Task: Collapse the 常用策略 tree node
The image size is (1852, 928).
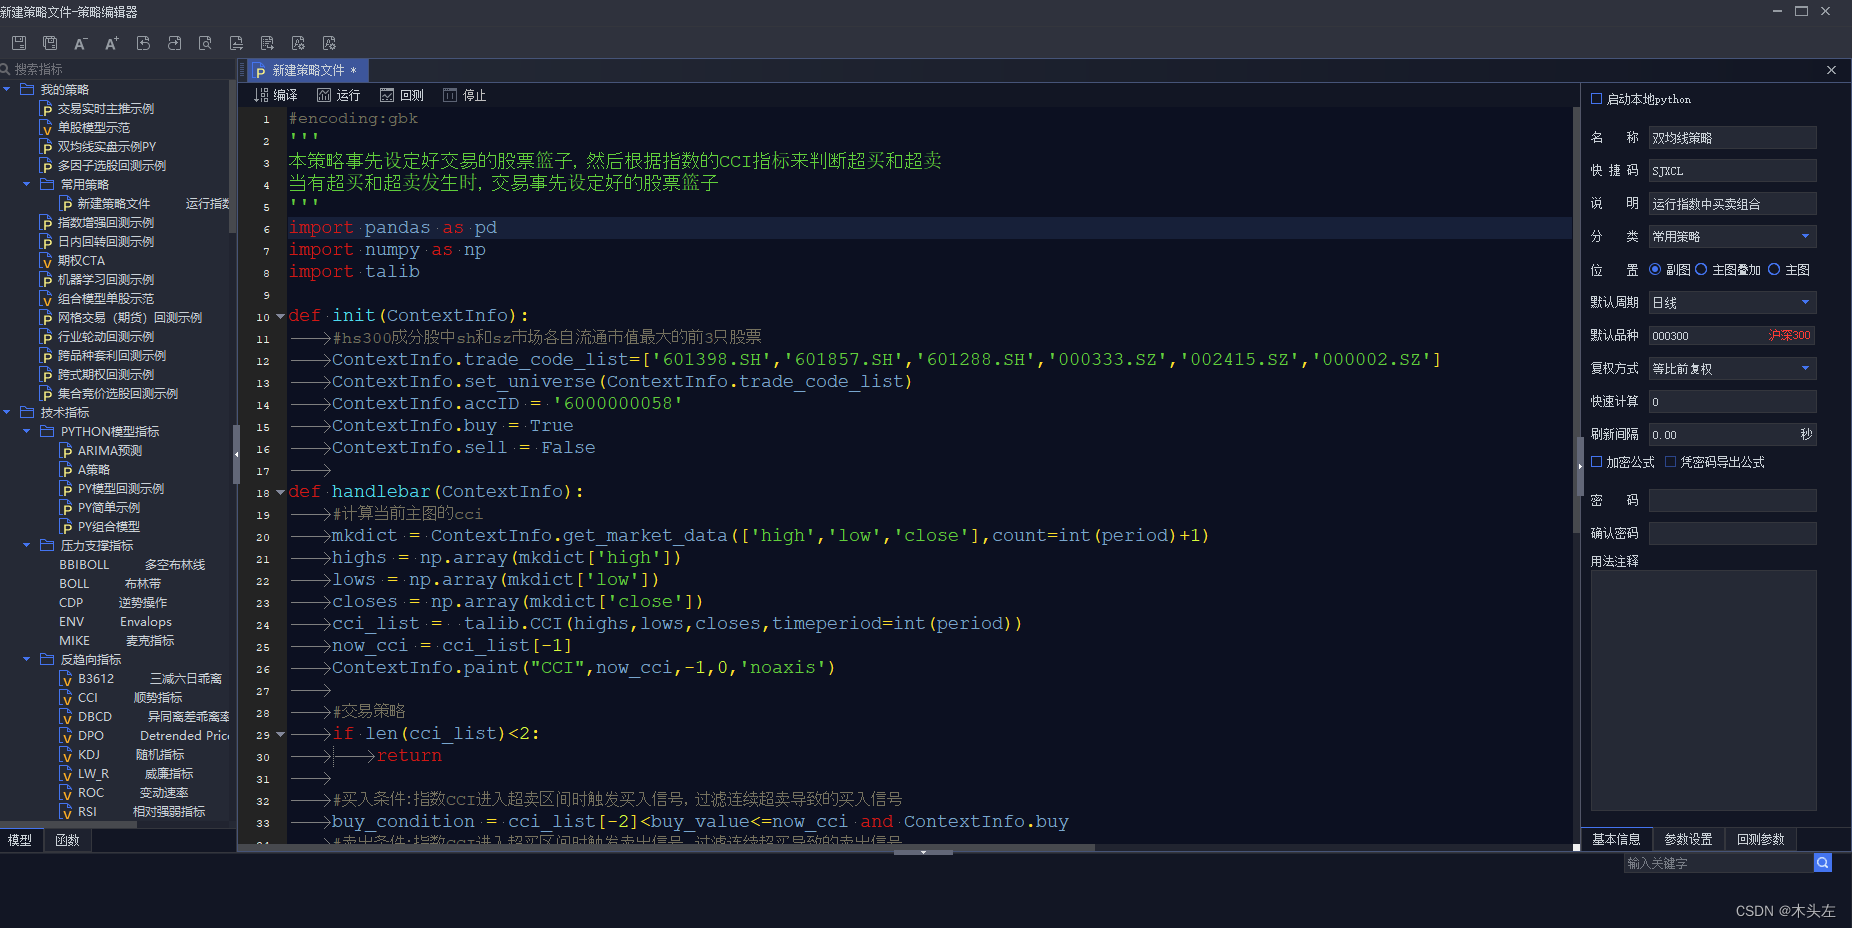Action: pyautogui.click(x=27, y=184)
